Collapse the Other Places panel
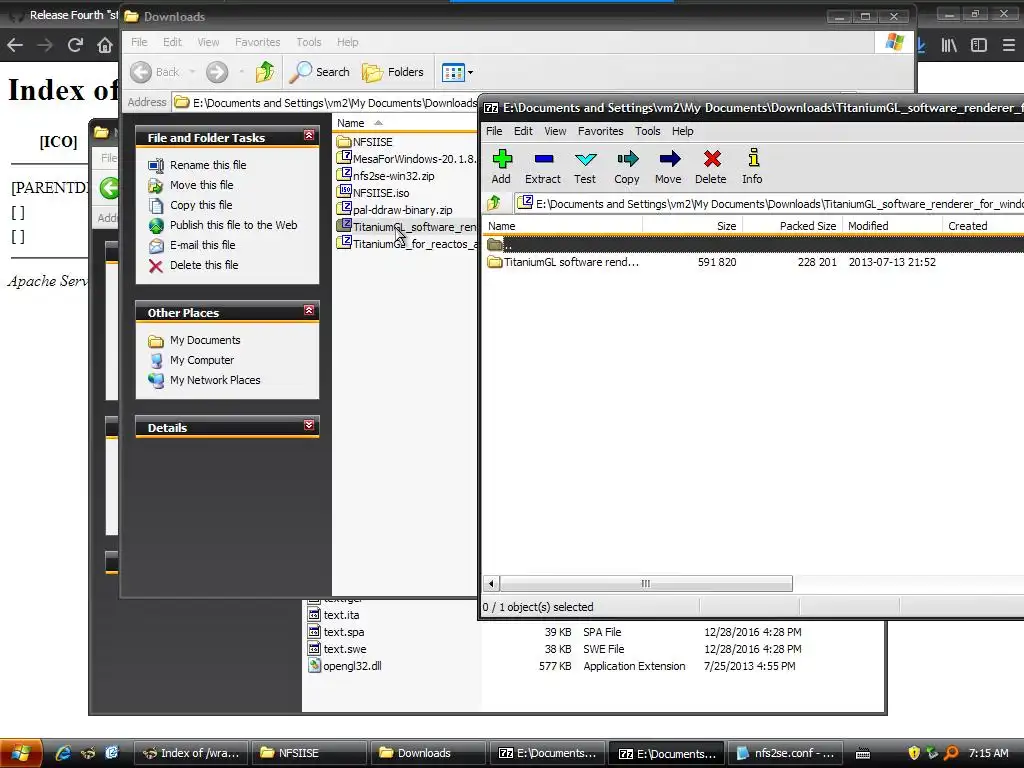1024x768 pixels. pyautogui.click(x=309, y=310)
